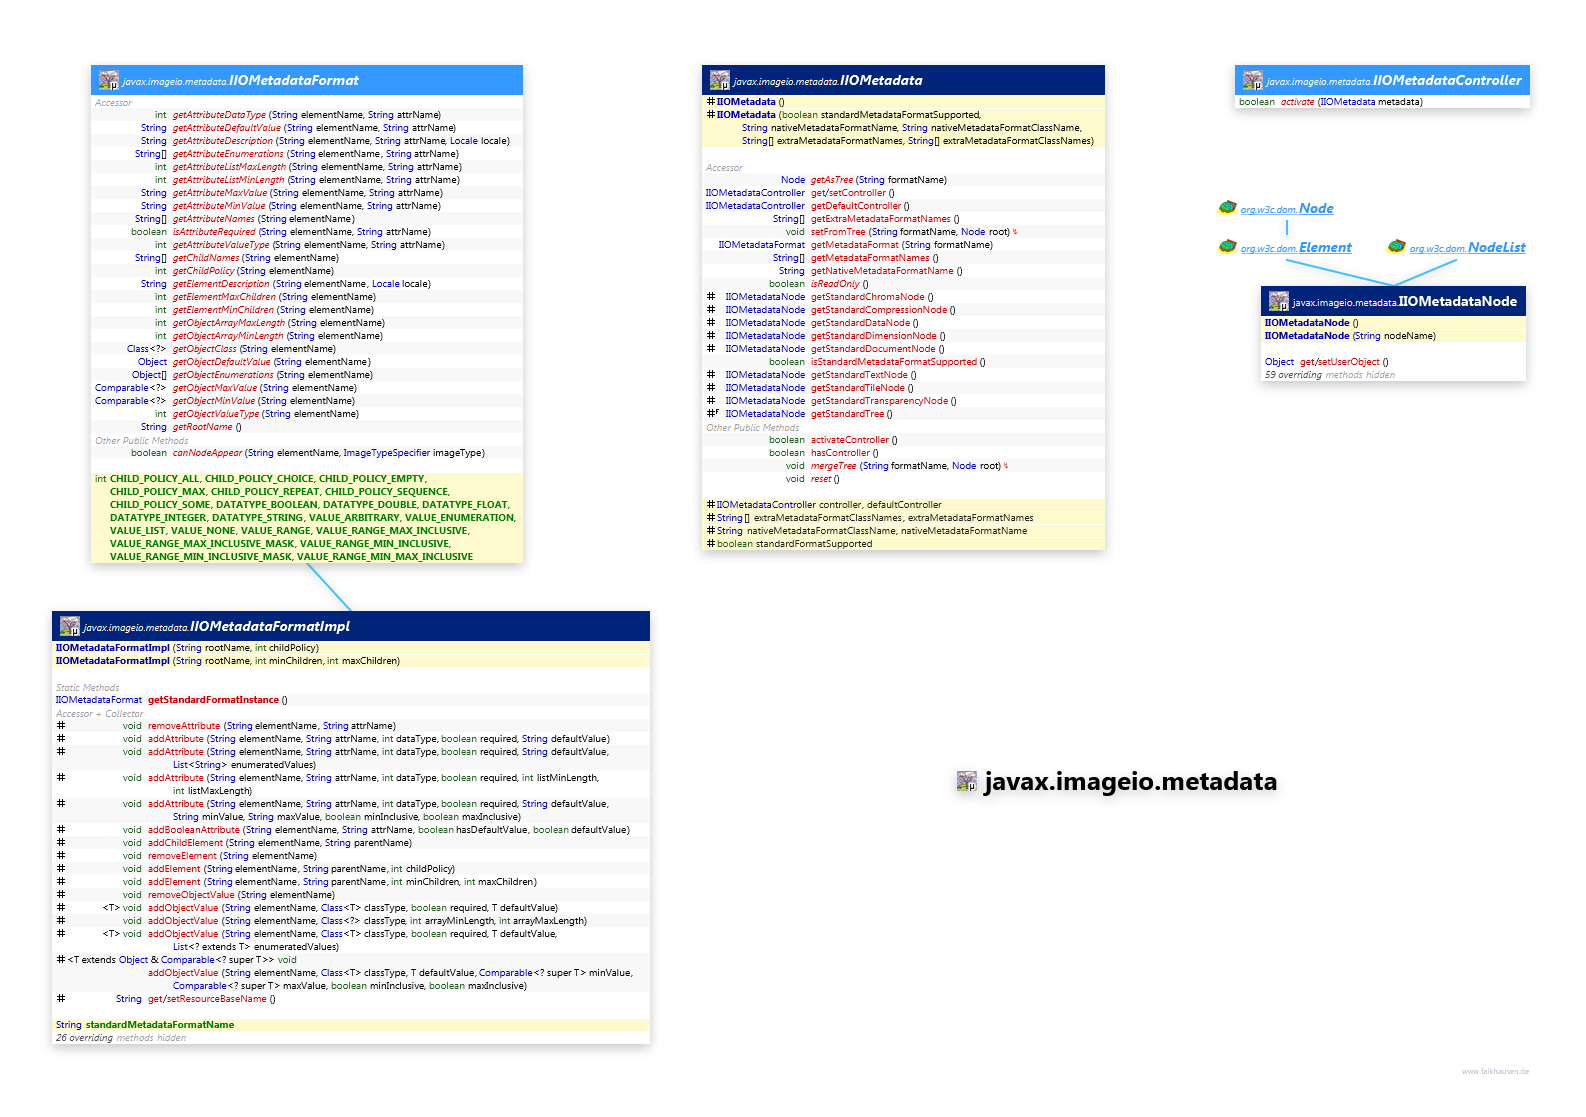Click the NodeList interface icon
Viewport: 1586px width, 1117px height.
click(1396, 247)
